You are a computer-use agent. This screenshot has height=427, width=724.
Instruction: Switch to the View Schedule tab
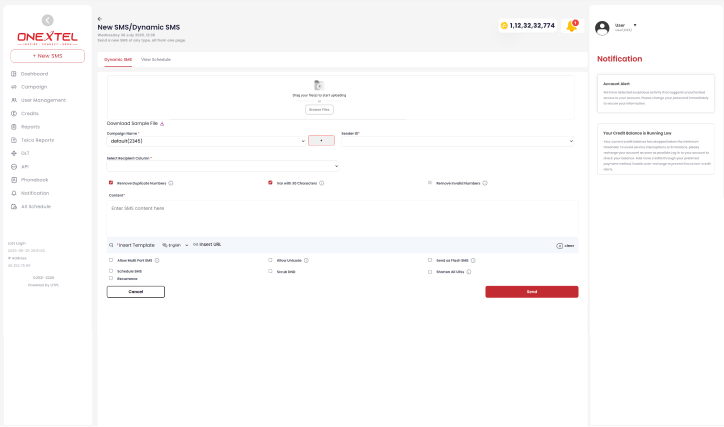click(x=155, y=60)
